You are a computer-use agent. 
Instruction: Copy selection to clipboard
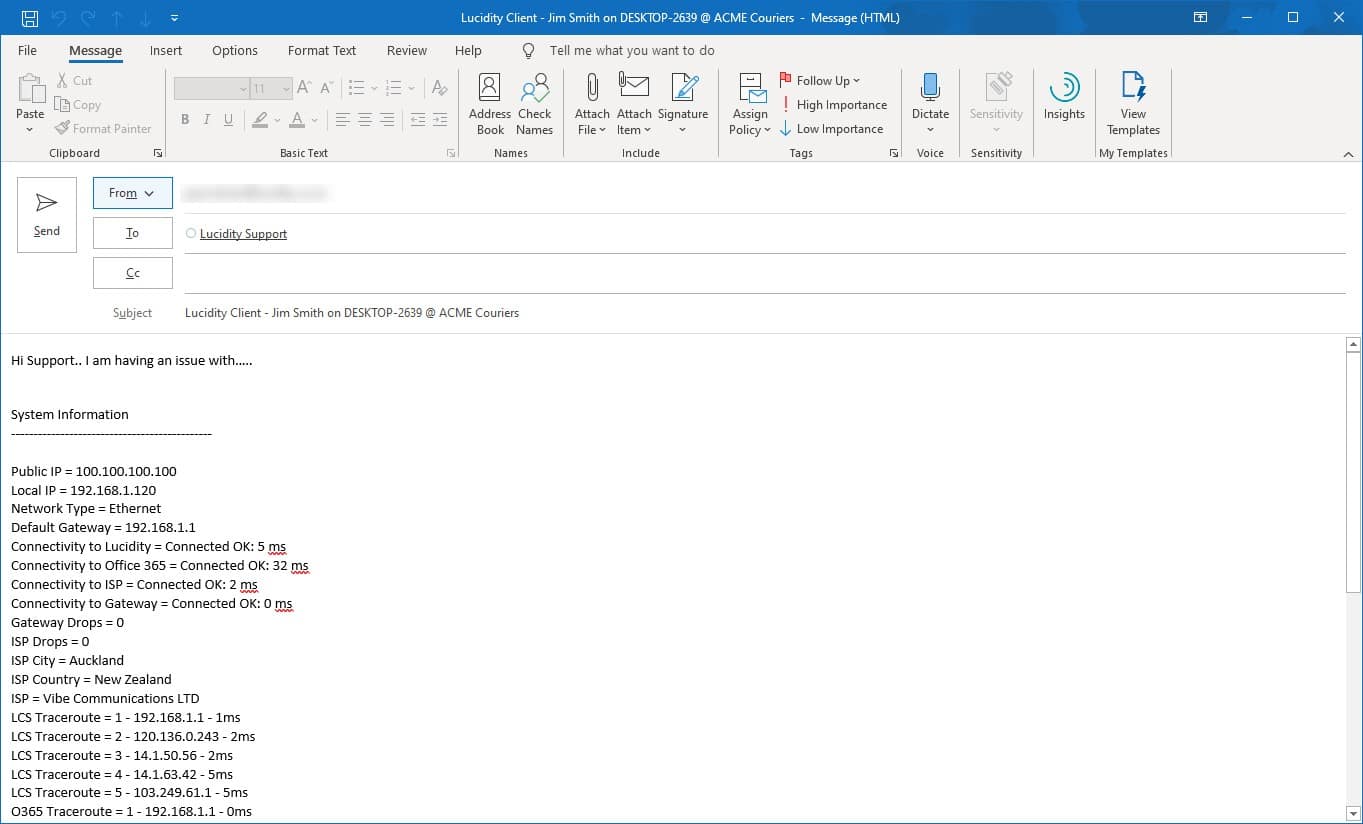click(x=78, y=105)
